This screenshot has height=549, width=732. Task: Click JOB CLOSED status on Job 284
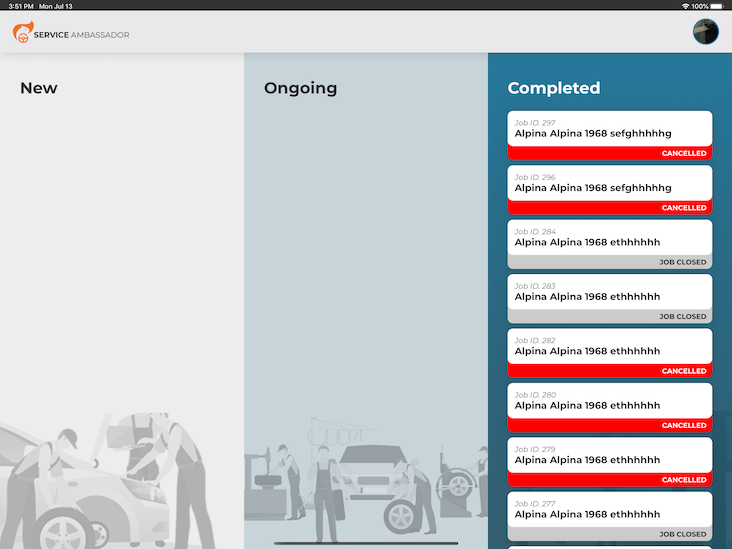683,262
